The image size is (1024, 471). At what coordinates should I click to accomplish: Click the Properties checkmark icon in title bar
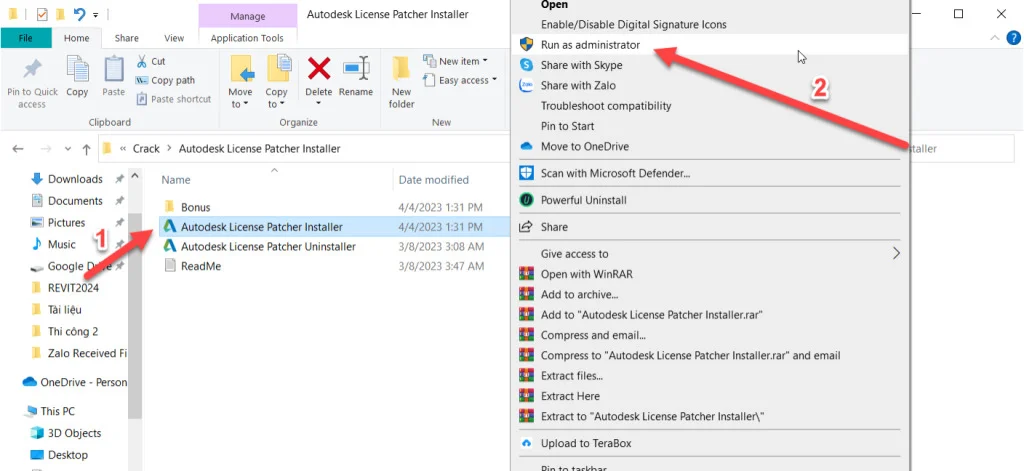tap(42, 14)
